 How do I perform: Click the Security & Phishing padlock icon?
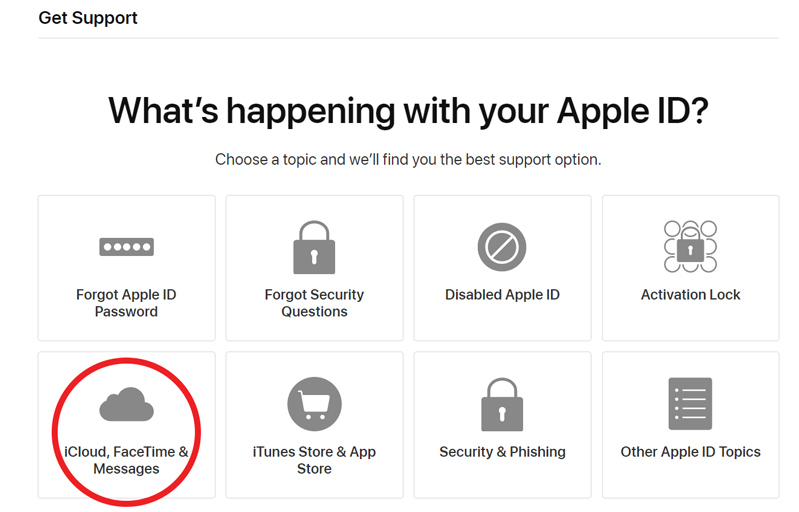(x=502, y=404)
